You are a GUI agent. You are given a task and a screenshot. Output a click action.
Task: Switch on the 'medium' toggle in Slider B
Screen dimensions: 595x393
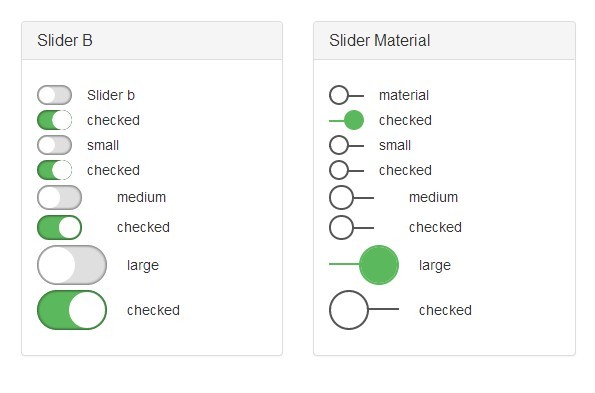click(59, 197)
